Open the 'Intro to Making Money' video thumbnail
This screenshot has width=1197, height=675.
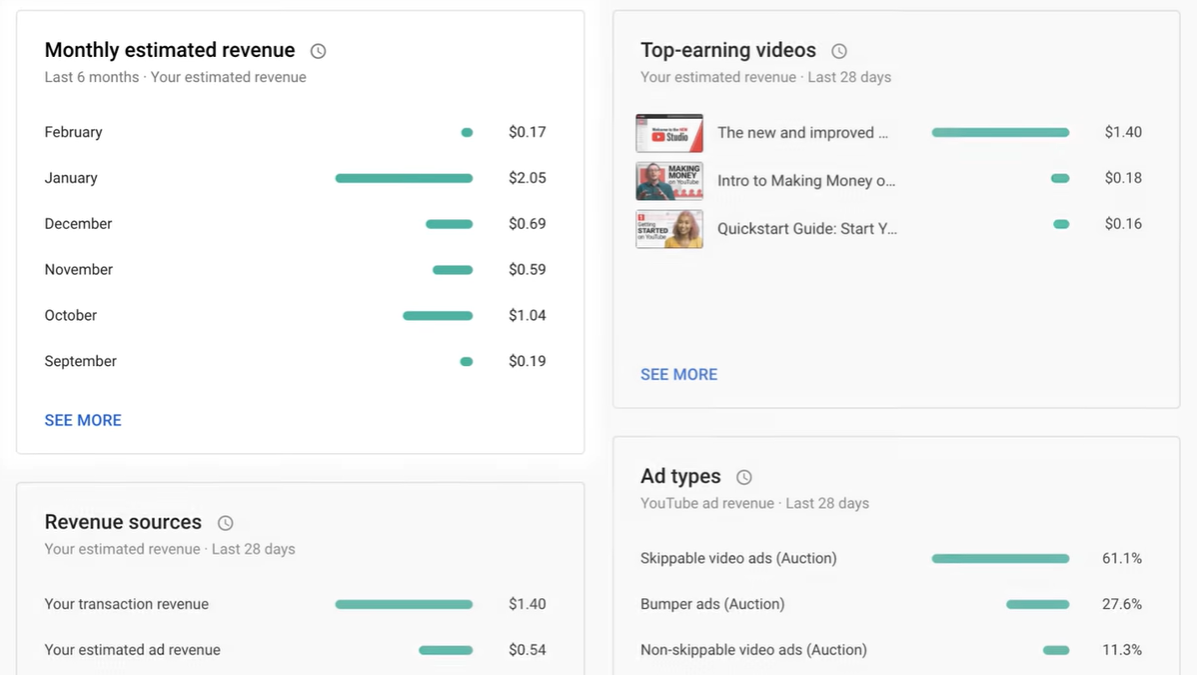(x=669, y=180)
